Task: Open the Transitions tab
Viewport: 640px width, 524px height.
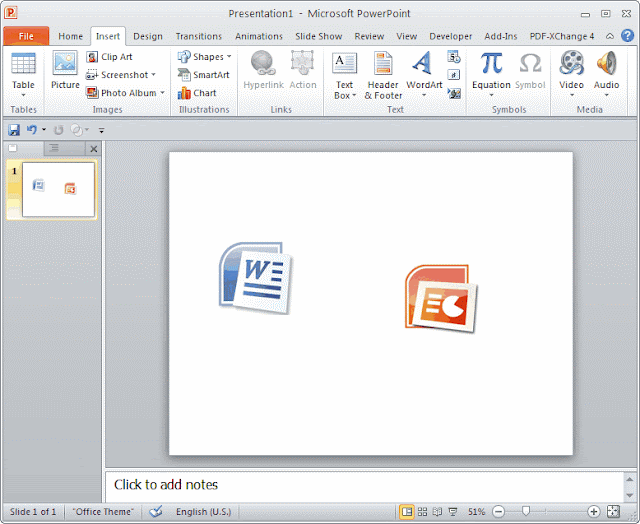Action: click(199, 36)
